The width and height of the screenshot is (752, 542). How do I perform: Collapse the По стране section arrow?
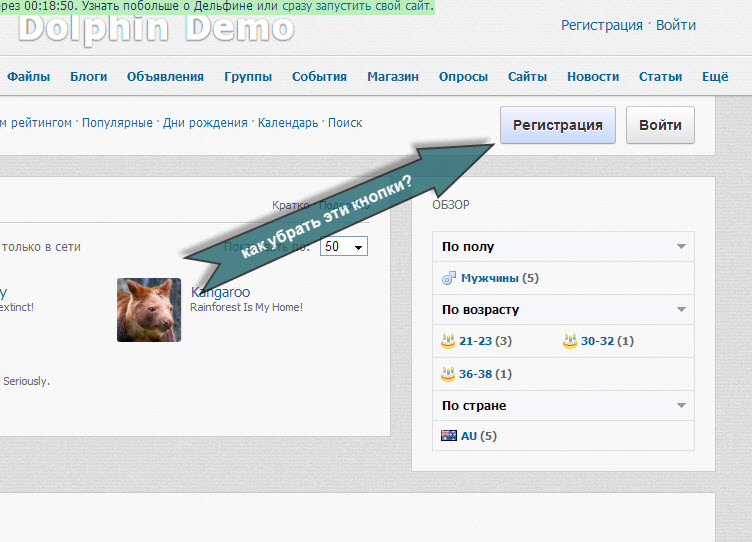click(x=681, y=406)
